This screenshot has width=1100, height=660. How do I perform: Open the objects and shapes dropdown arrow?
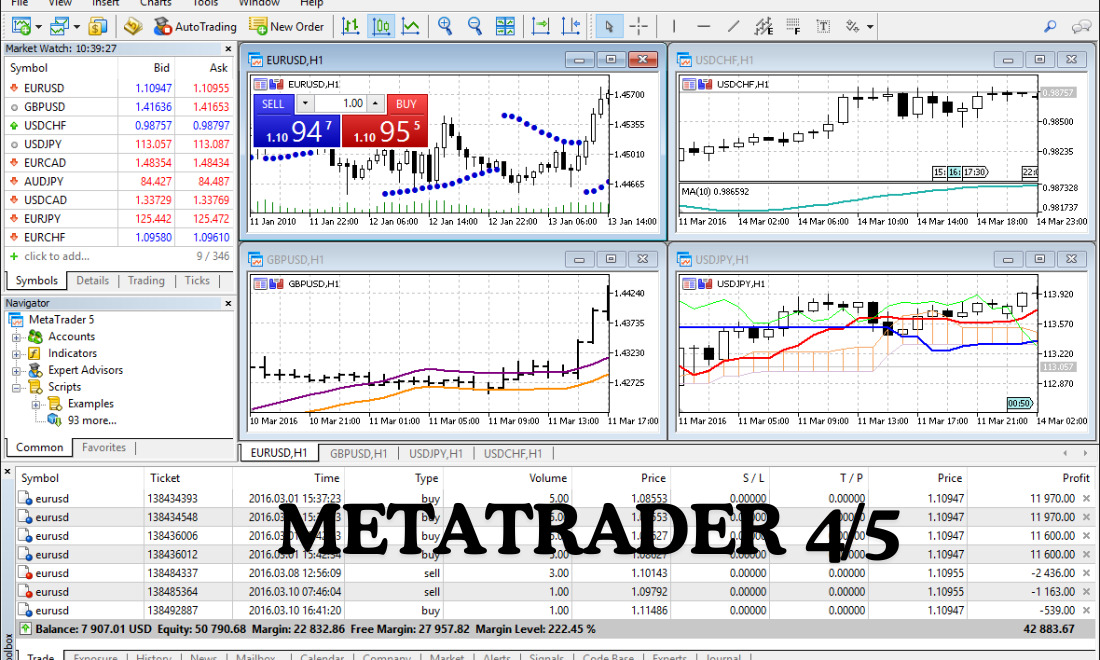[x=870, y=27]
